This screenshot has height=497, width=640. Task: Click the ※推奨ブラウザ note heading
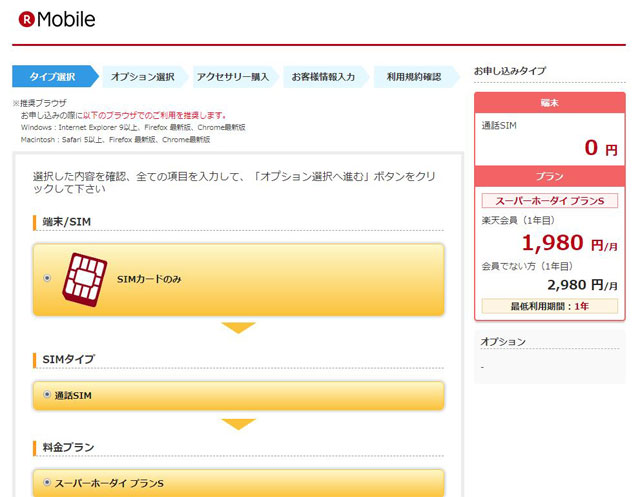(39, 103)
